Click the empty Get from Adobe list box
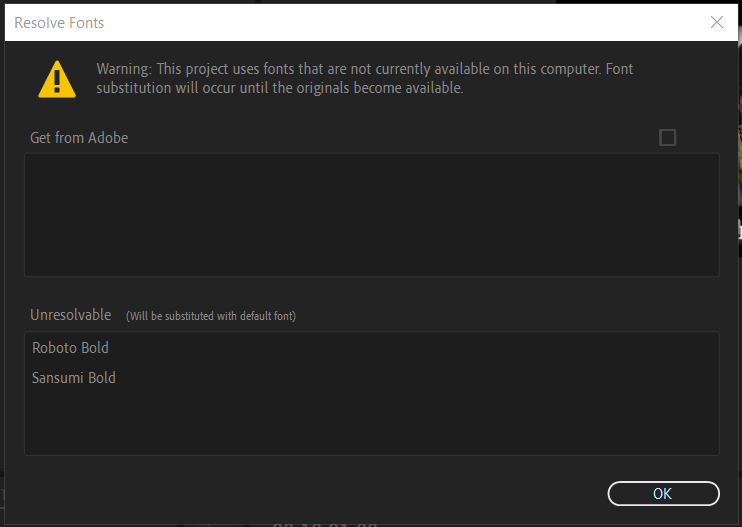742x527 pixels. pos(371,214)
